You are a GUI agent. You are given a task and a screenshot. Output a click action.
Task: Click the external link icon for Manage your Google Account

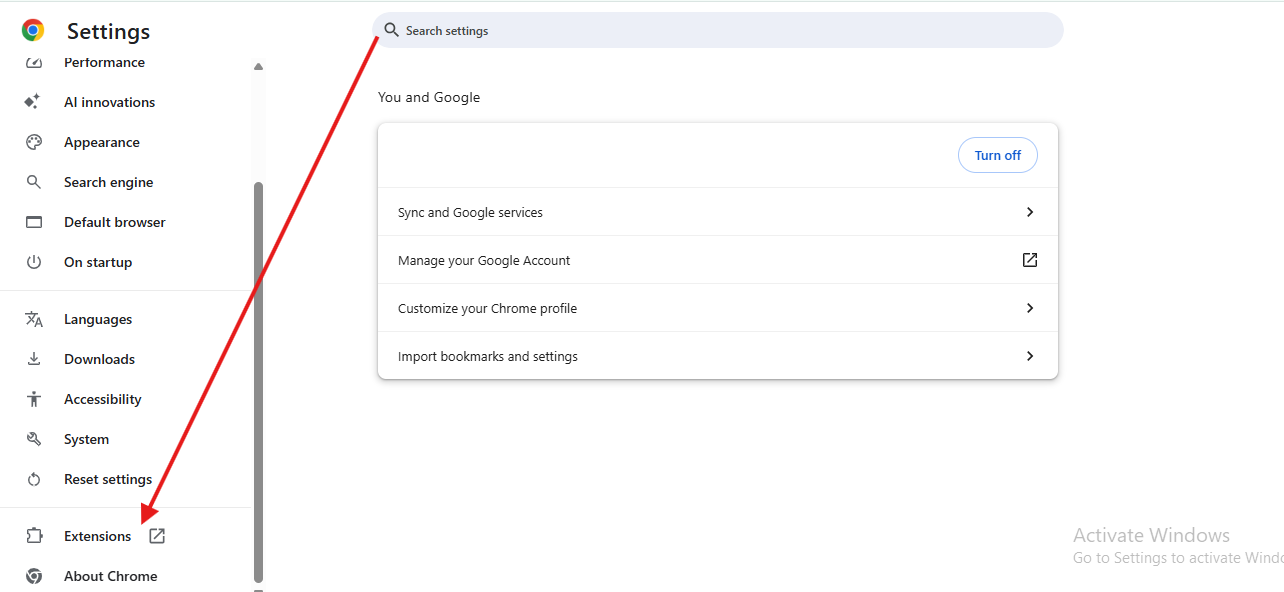coord(1029,260)
